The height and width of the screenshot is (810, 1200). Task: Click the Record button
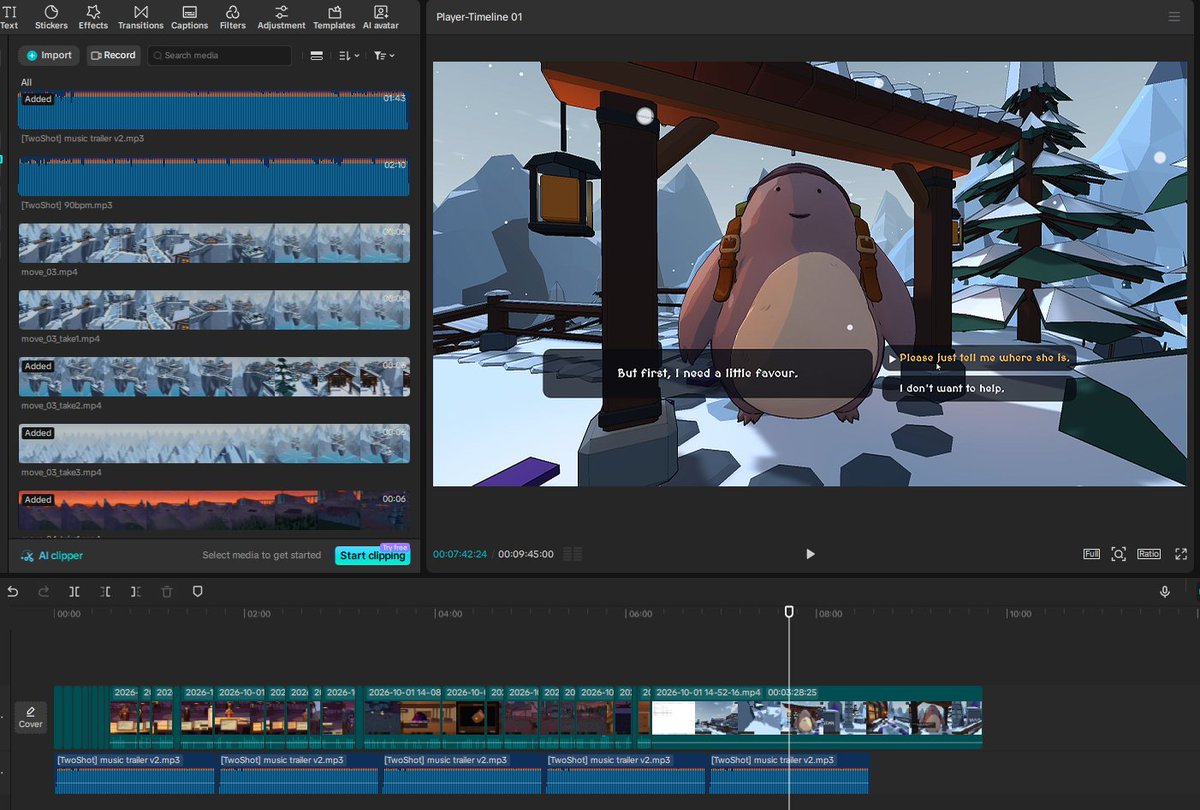pos(113,55)
